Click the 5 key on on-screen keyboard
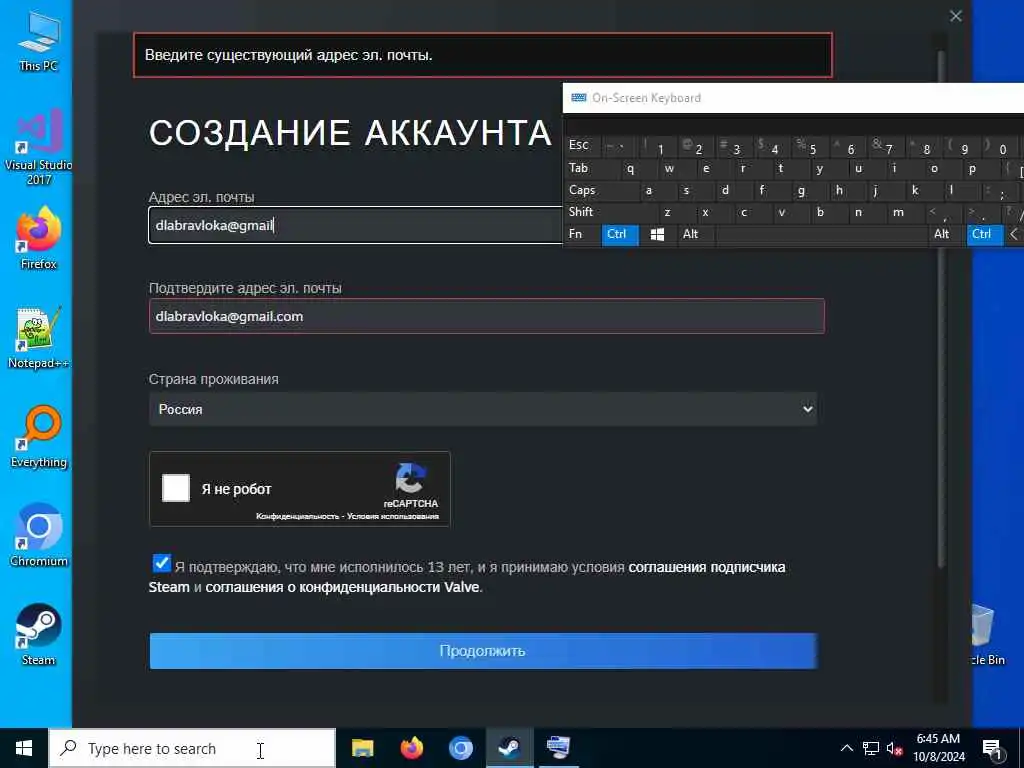Viewport: 1024px width, 768px height. tap(812, 149)
